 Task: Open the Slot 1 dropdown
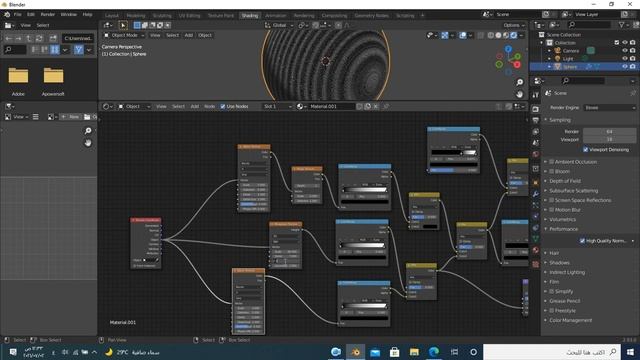(x=277, y=107)
